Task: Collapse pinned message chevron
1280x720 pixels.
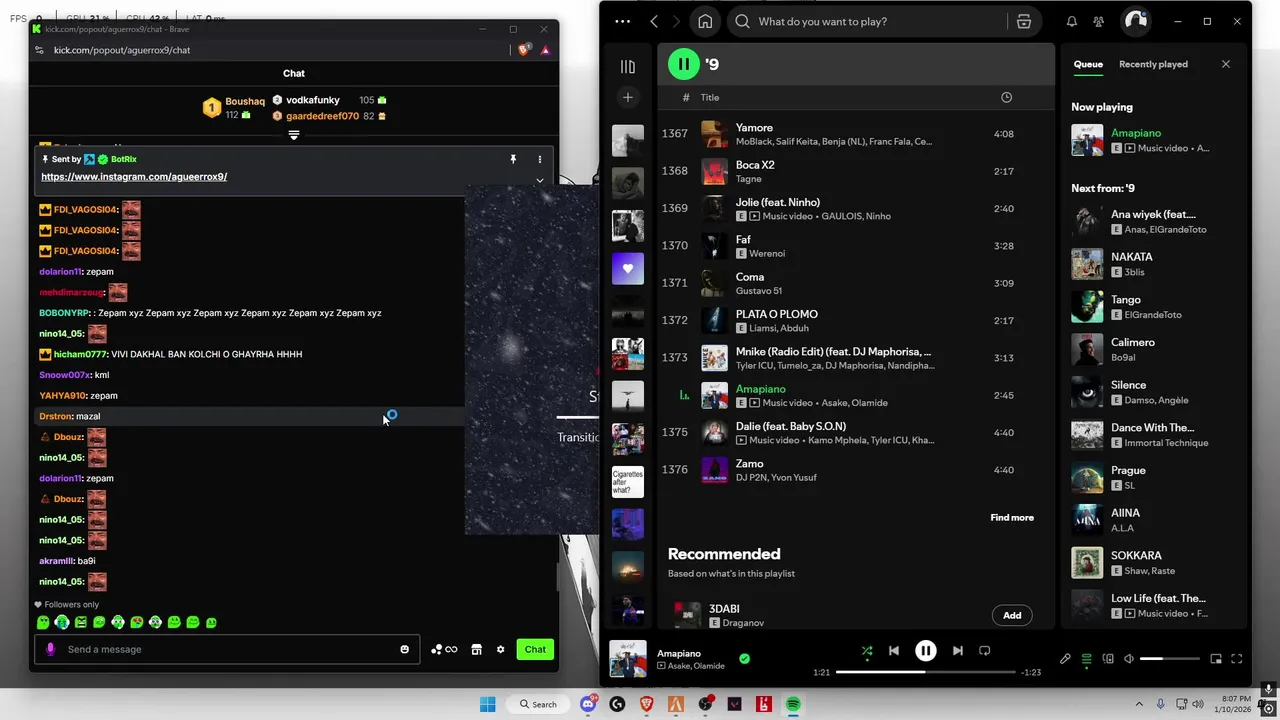Action: [540, 181]
